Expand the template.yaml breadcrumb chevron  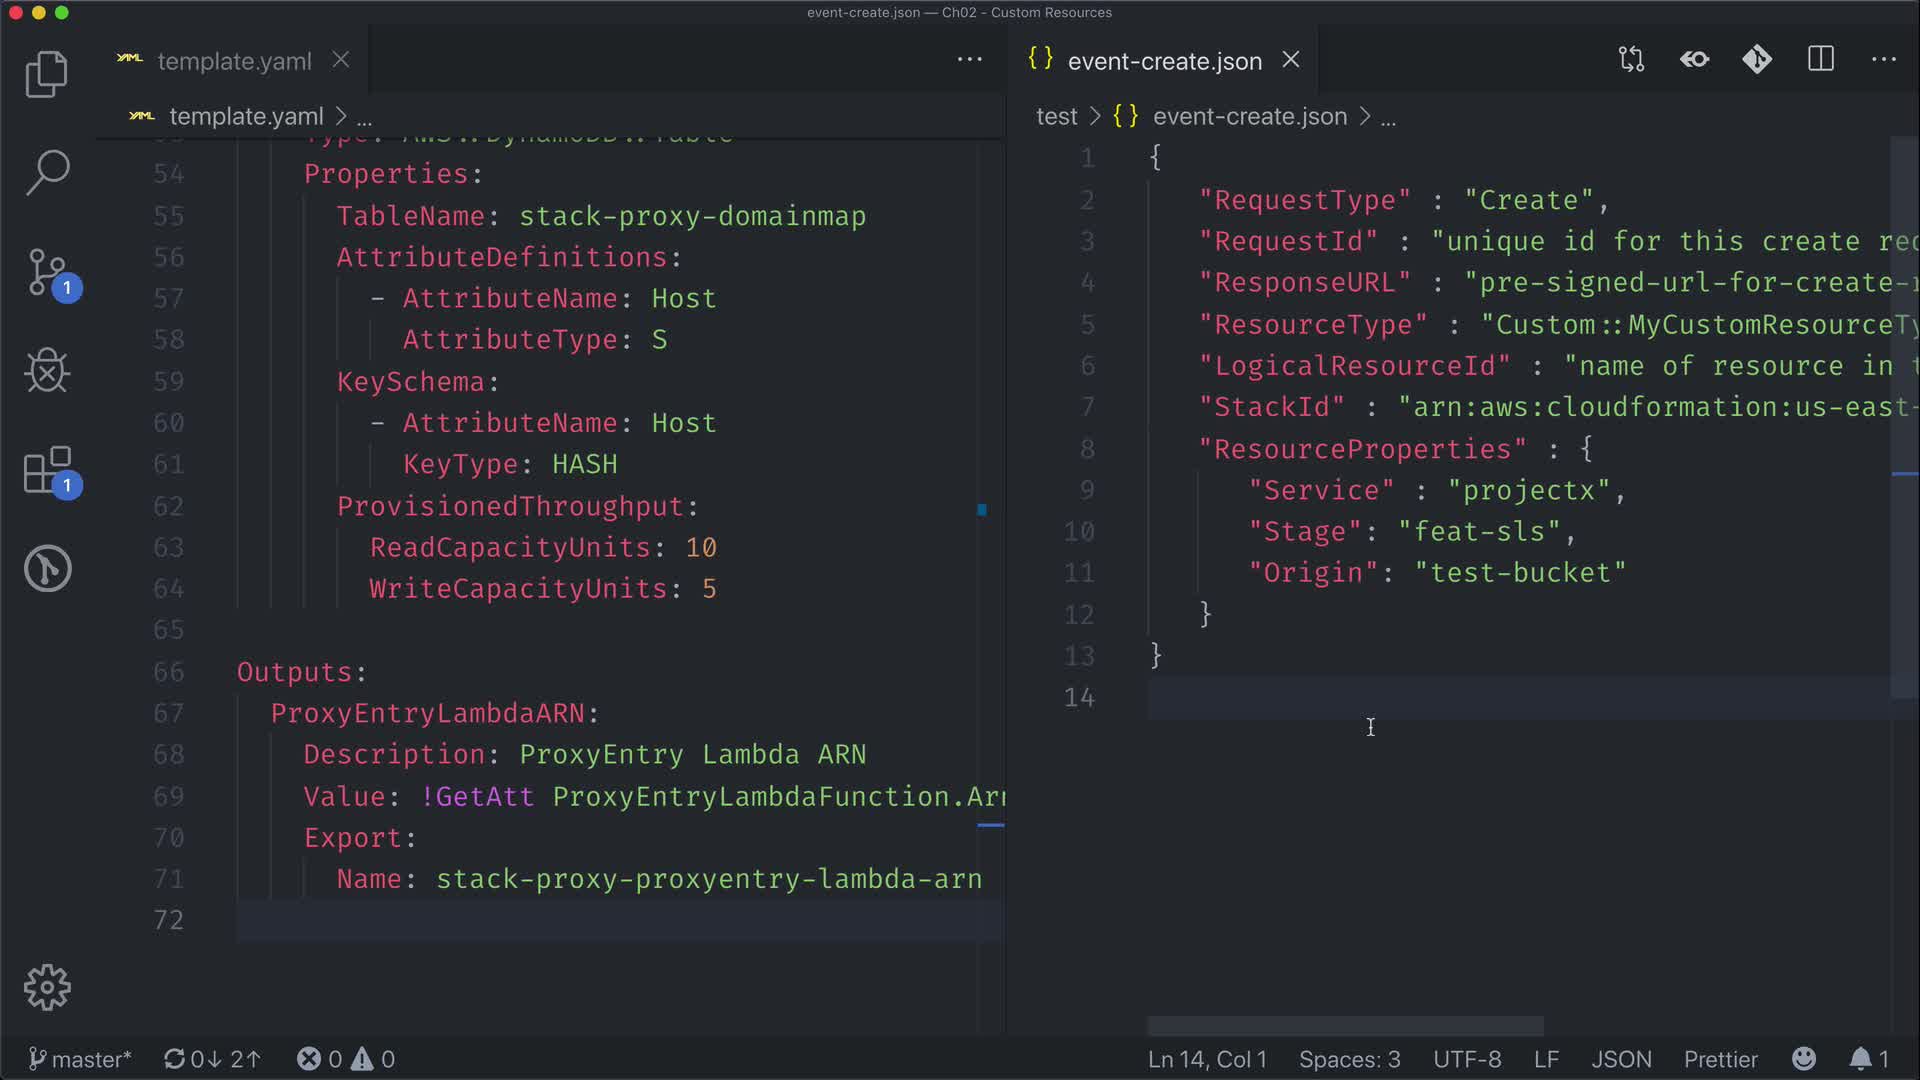[341, 117]
